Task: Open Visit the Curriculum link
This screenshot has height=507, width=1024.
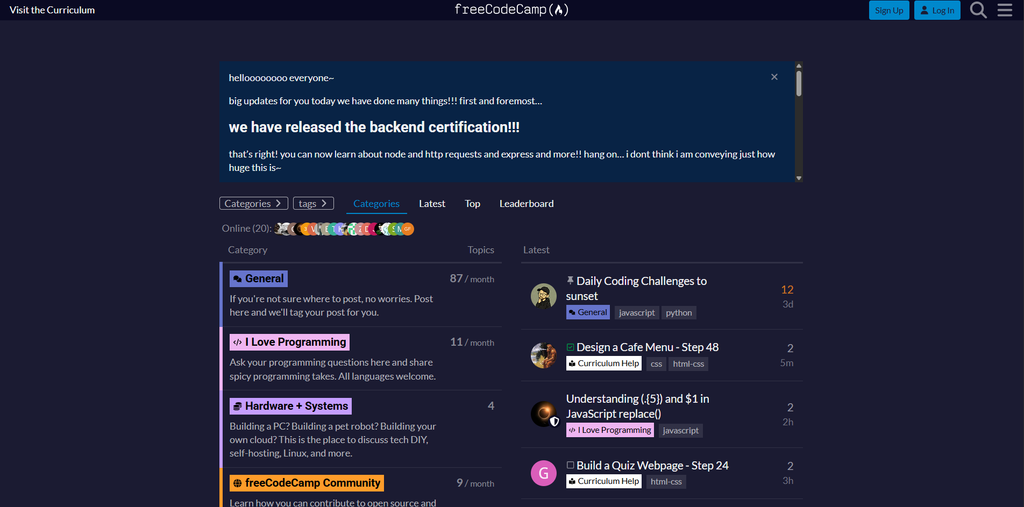Action: (x=52, y=10)
